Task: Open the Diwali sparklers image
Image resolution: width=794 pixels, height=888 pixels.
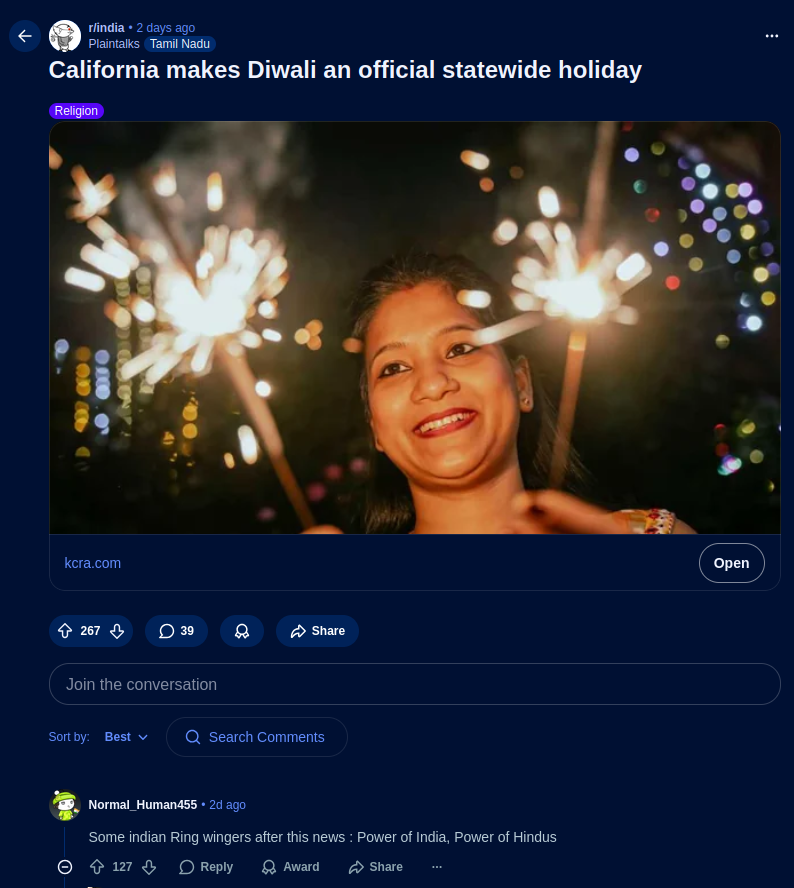Action: (x=414, y=328)
